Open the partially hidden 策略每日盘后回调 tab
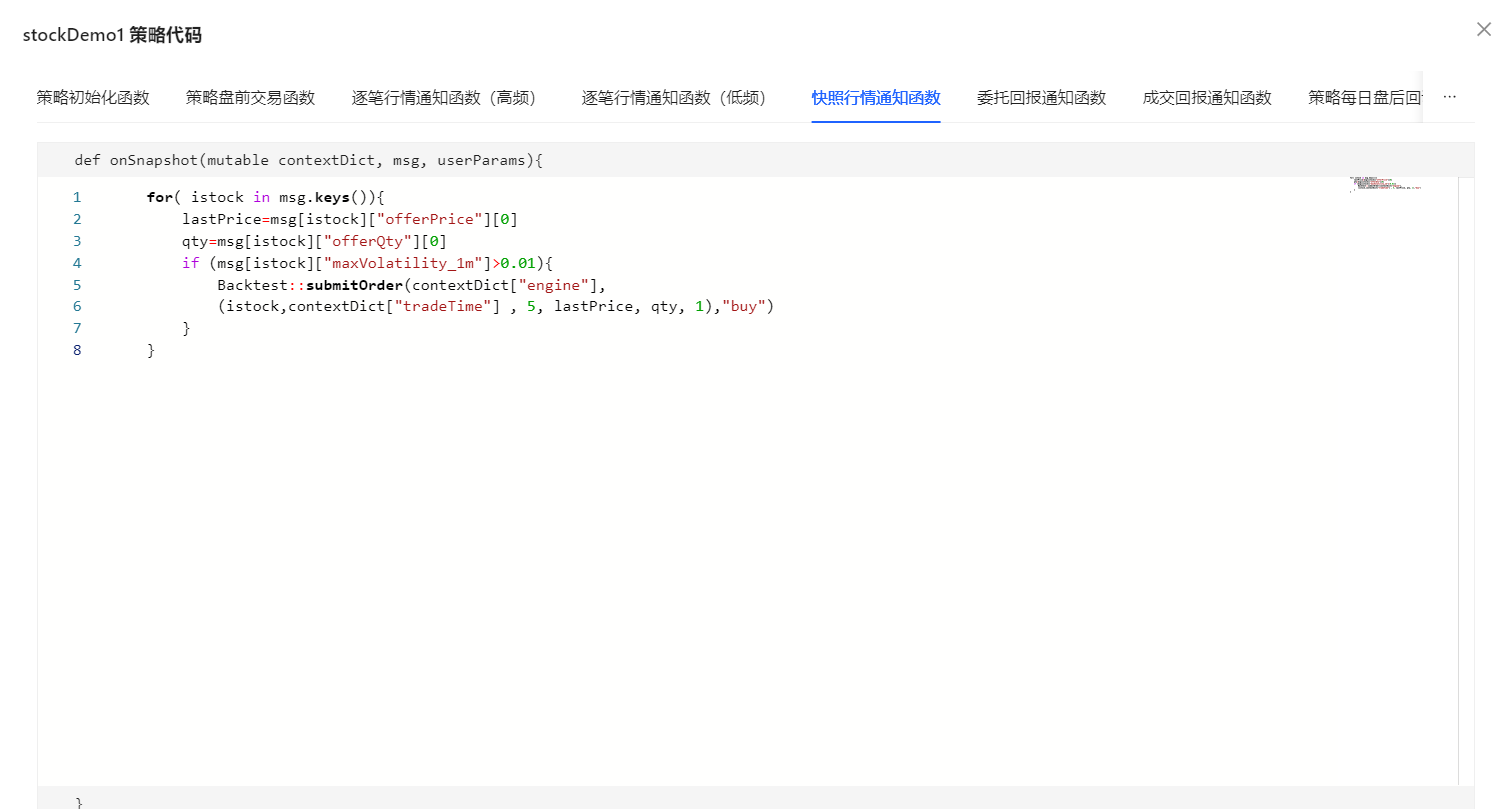 [1365, 97]
